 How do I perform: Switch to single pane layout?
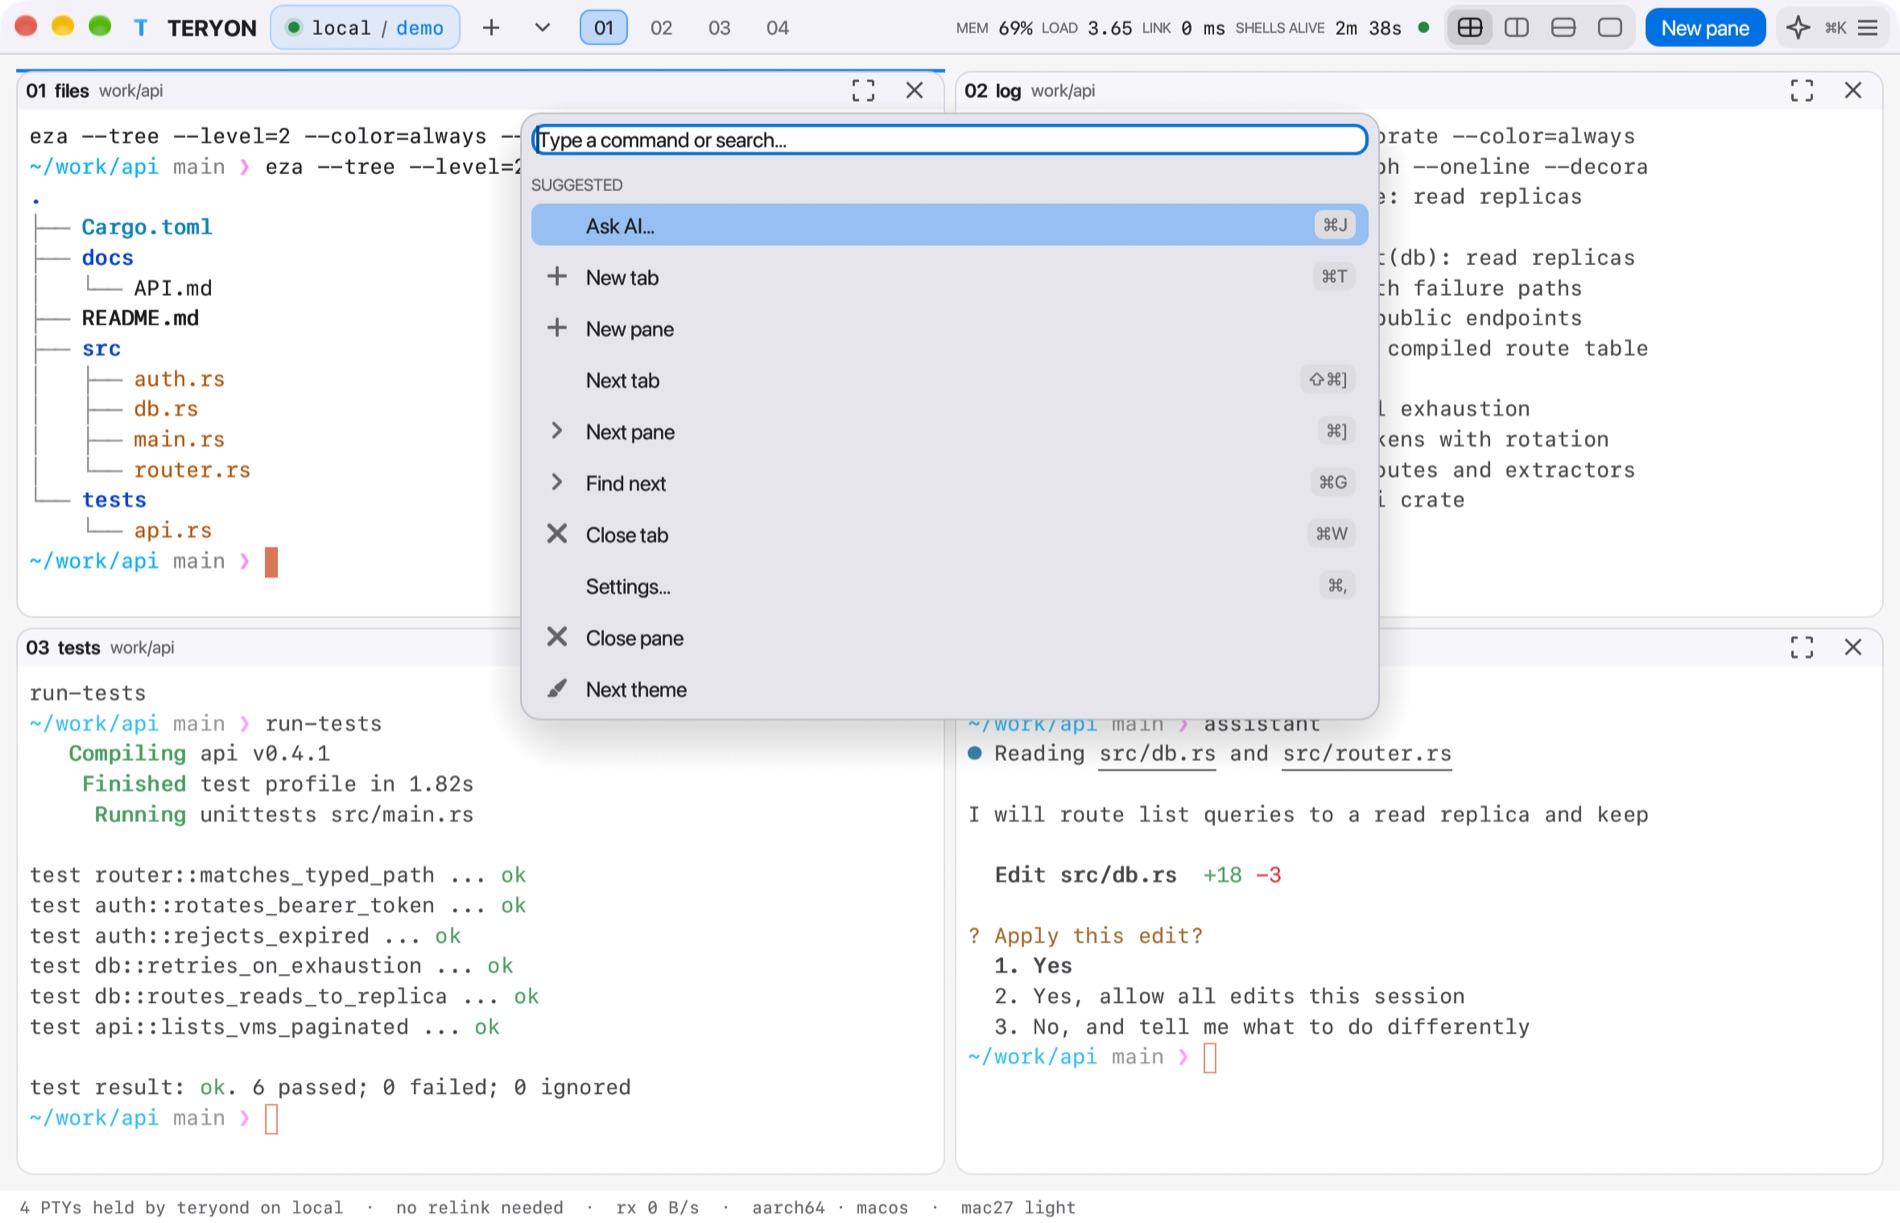coord(1610,28)
